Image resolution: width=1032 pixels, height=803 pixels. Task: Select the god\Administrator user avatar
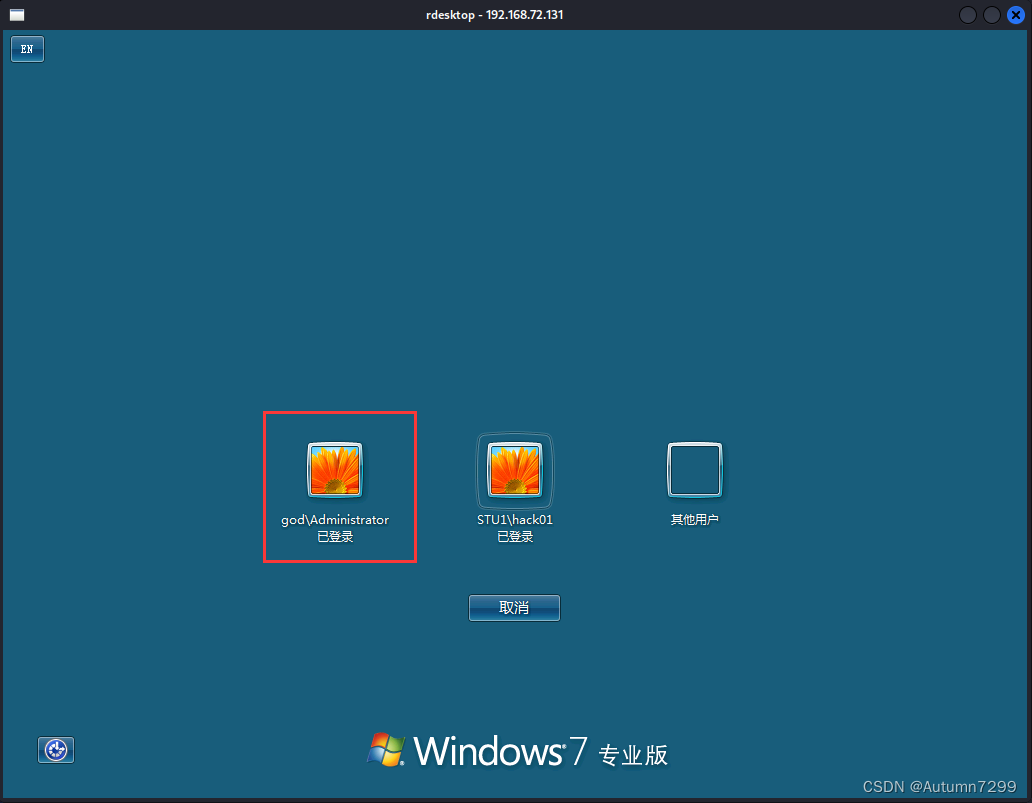(335, 470)
